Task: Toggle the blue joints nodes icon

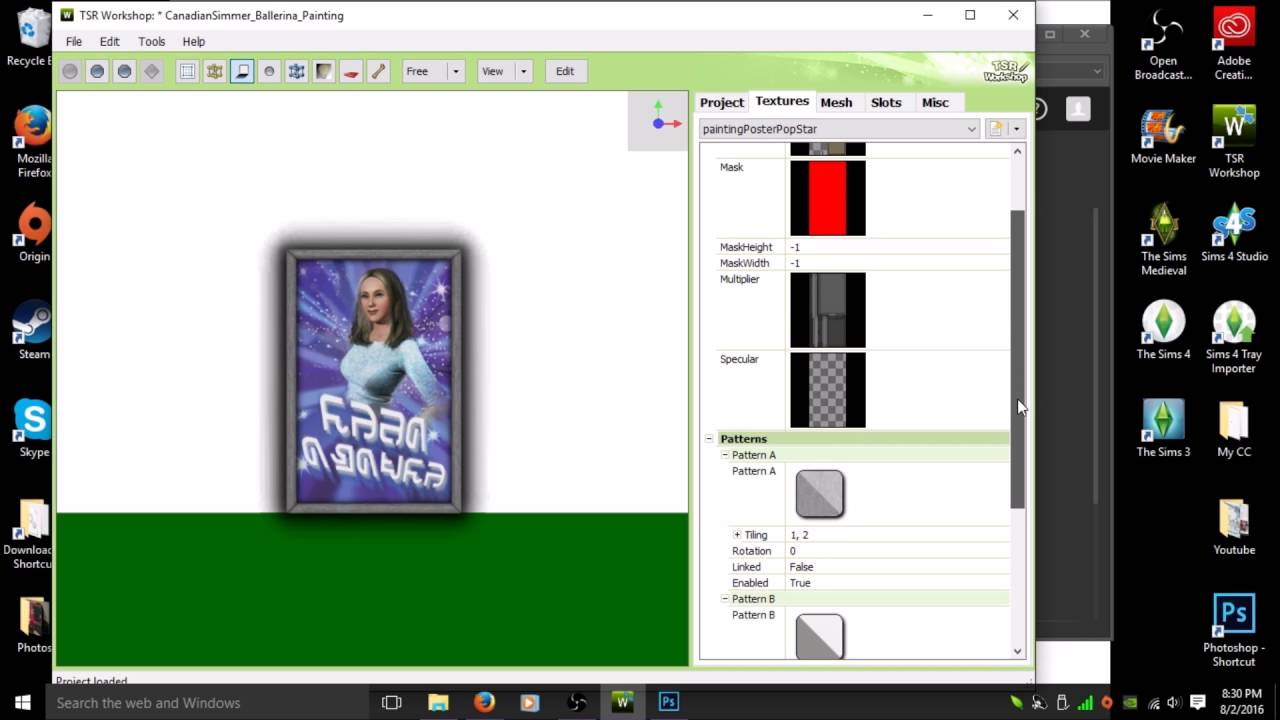Action: point(296,71)
